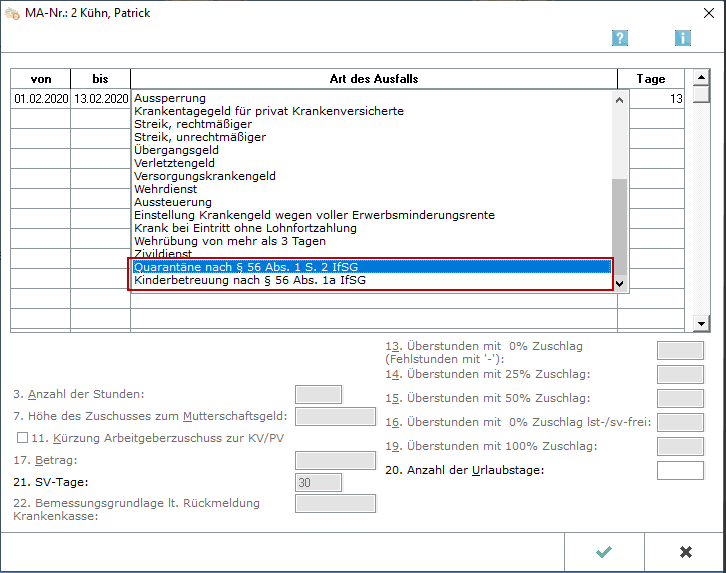Confirm with the green checkmark button
The height and width of the screenshot is (573, 726).
click(x=604, y=552)
